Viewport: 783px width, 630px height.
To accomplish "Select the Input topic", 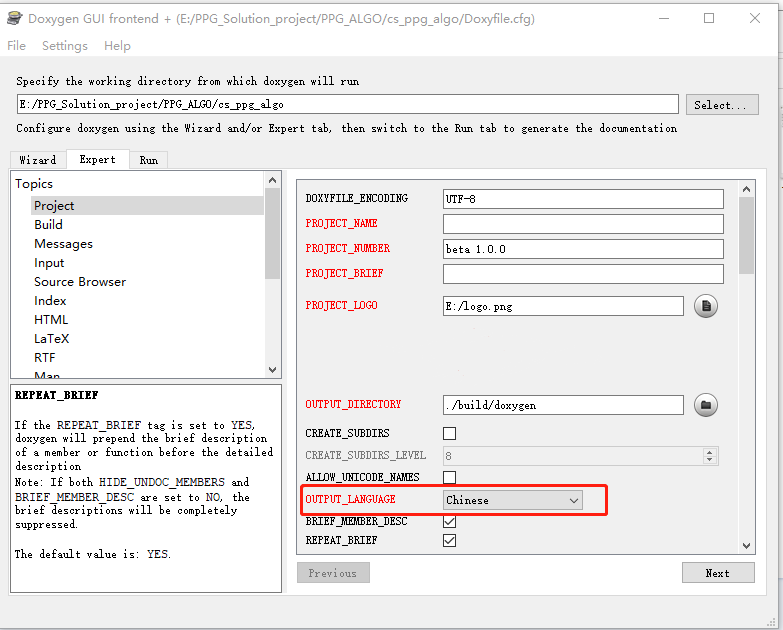I will pos(49,263).
